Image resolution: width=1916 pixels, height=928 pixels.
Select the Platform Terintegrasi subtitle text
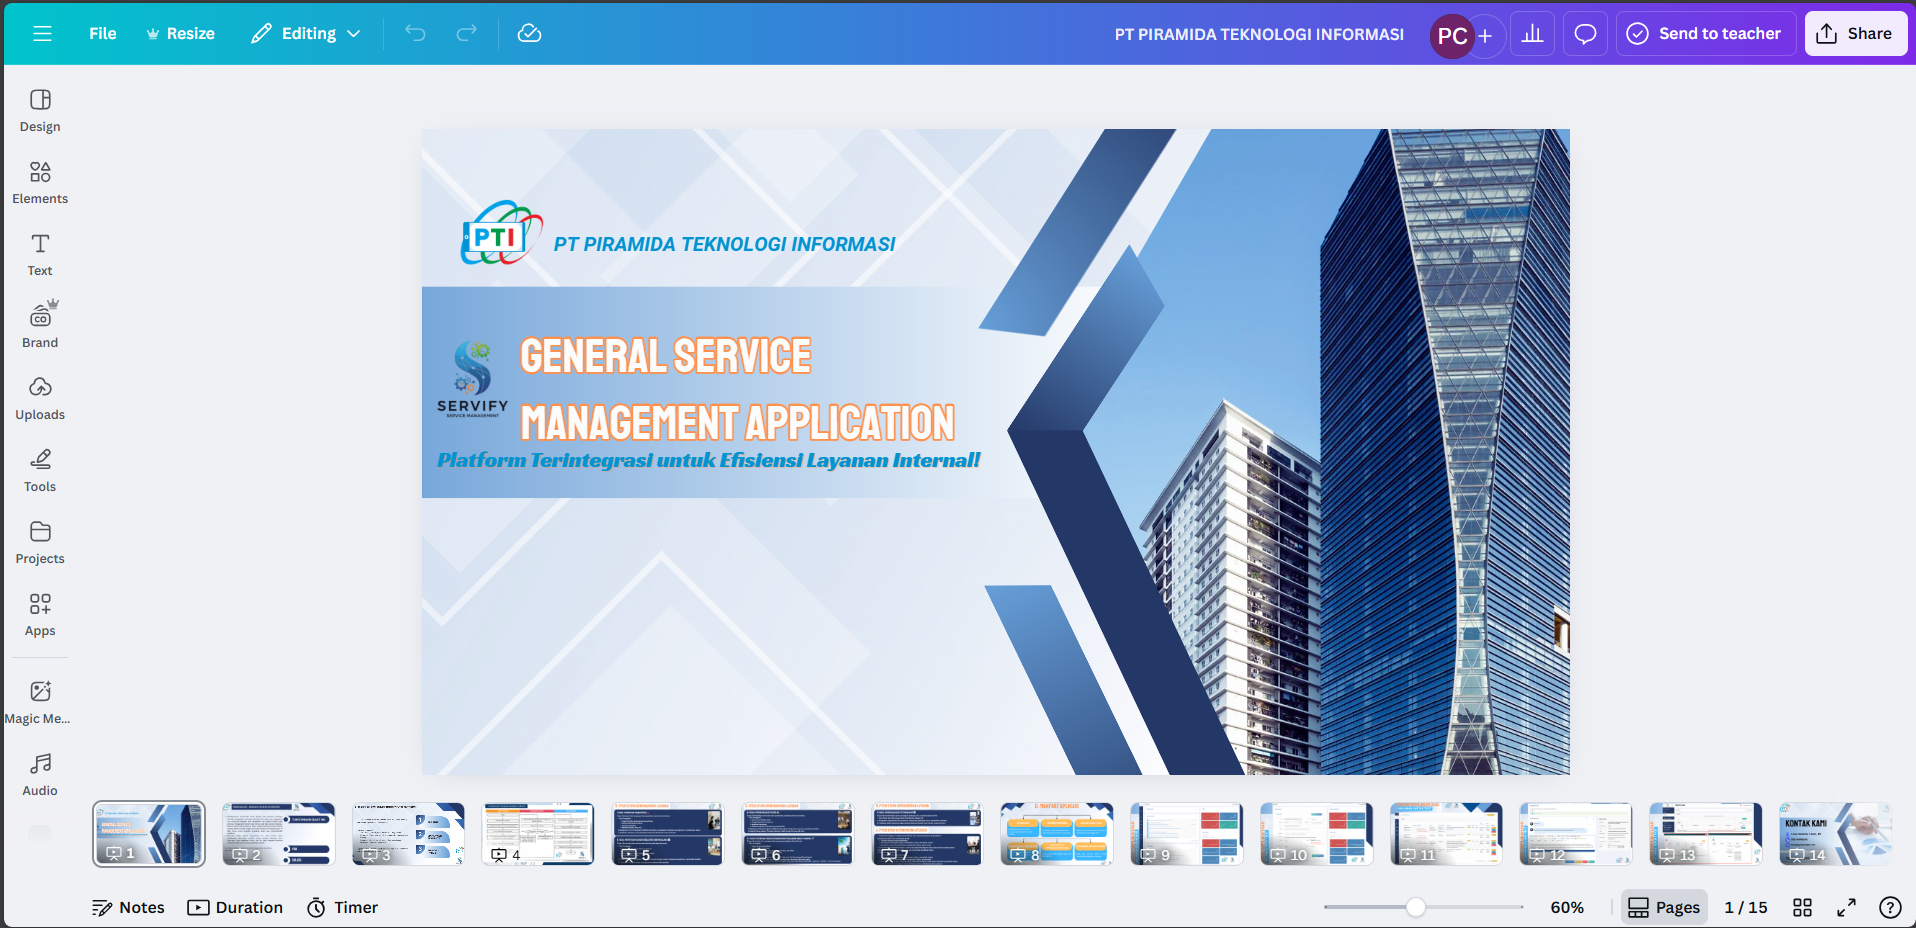(708, 460)
